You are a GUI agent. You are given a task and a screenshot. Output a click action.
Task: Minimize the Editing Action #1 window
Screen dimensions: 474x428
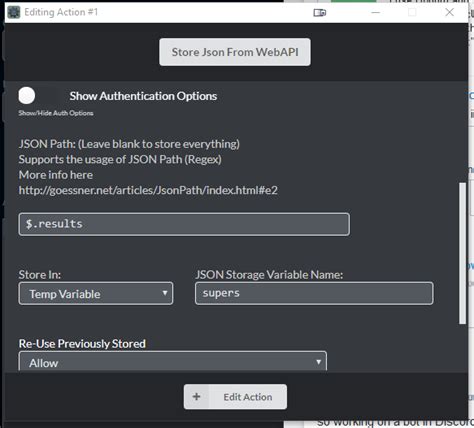(x=376, y=12)
